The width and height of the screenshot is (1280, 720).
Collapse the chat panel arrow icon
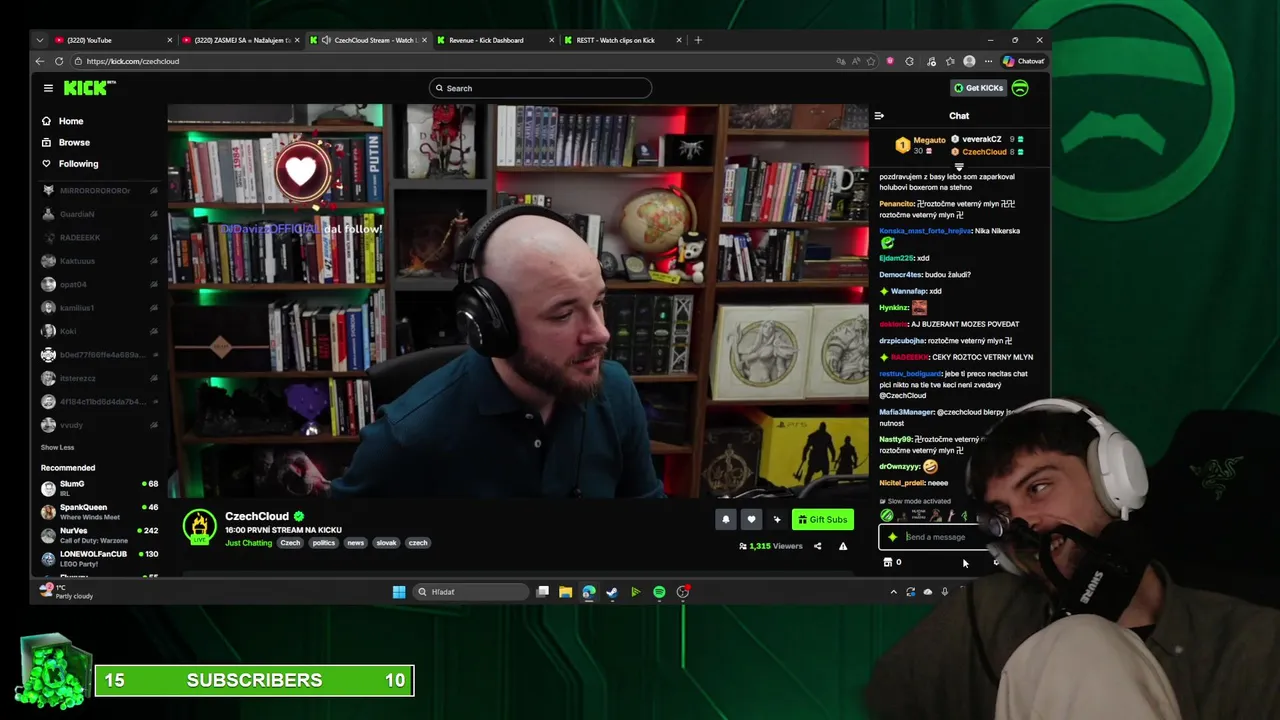click(879, 116)
